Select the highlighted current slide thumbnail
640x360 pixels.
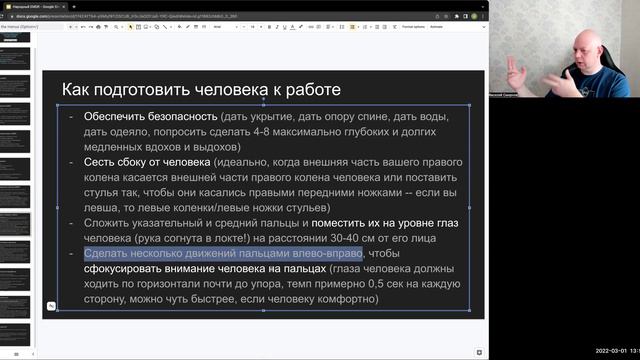point(15,224)
